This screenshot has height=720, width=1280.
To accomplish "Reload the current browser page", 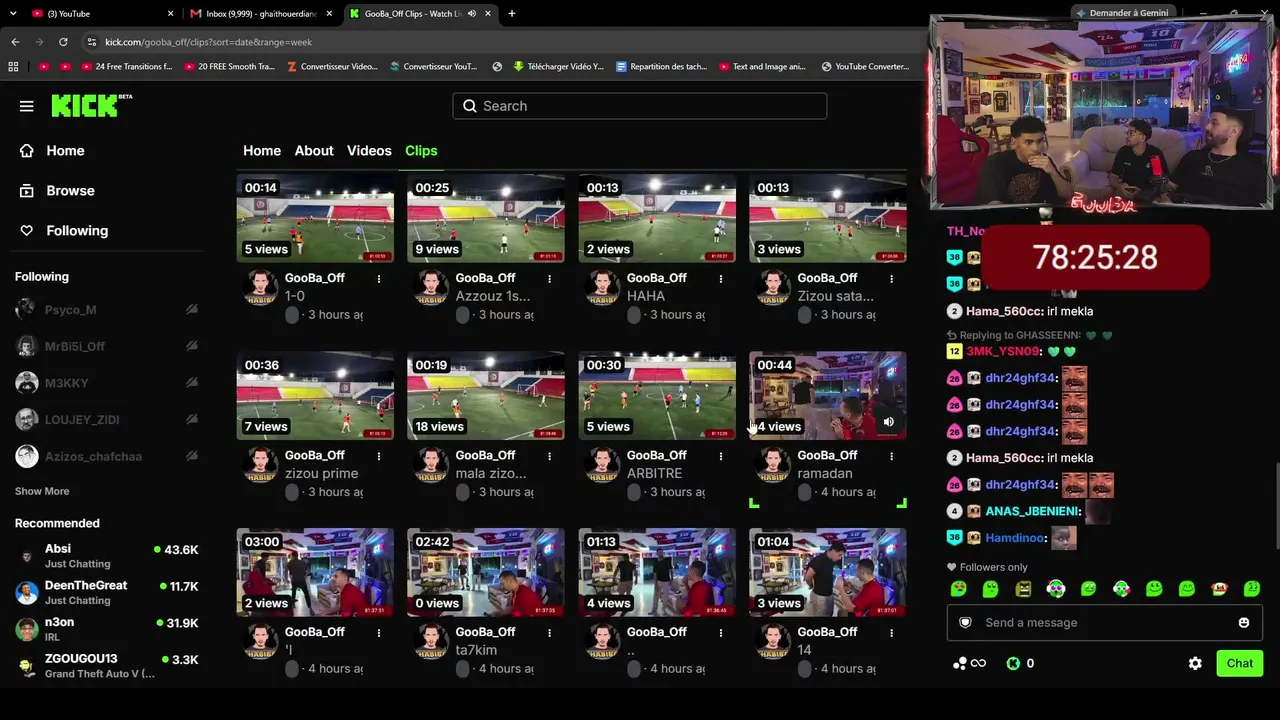I will [63, 42].
